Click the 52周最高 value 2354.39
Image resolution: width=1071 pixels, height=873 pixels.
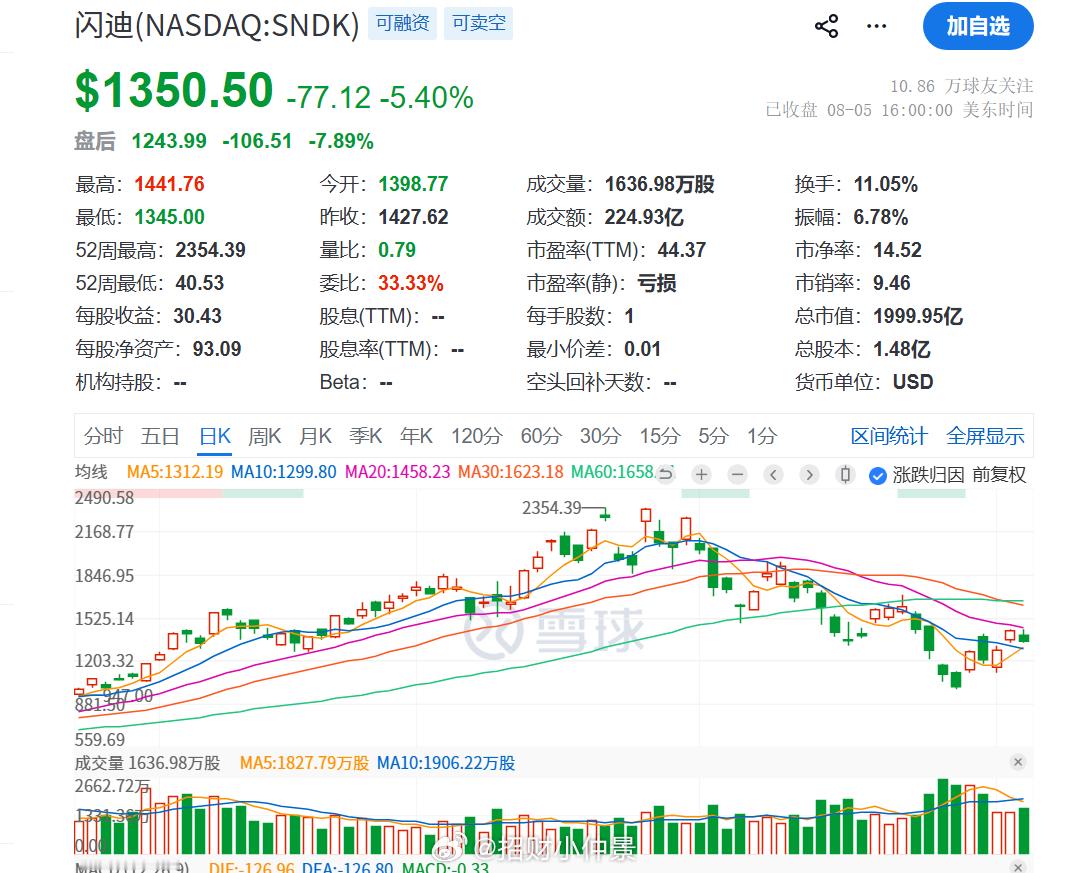click(210, 250)
